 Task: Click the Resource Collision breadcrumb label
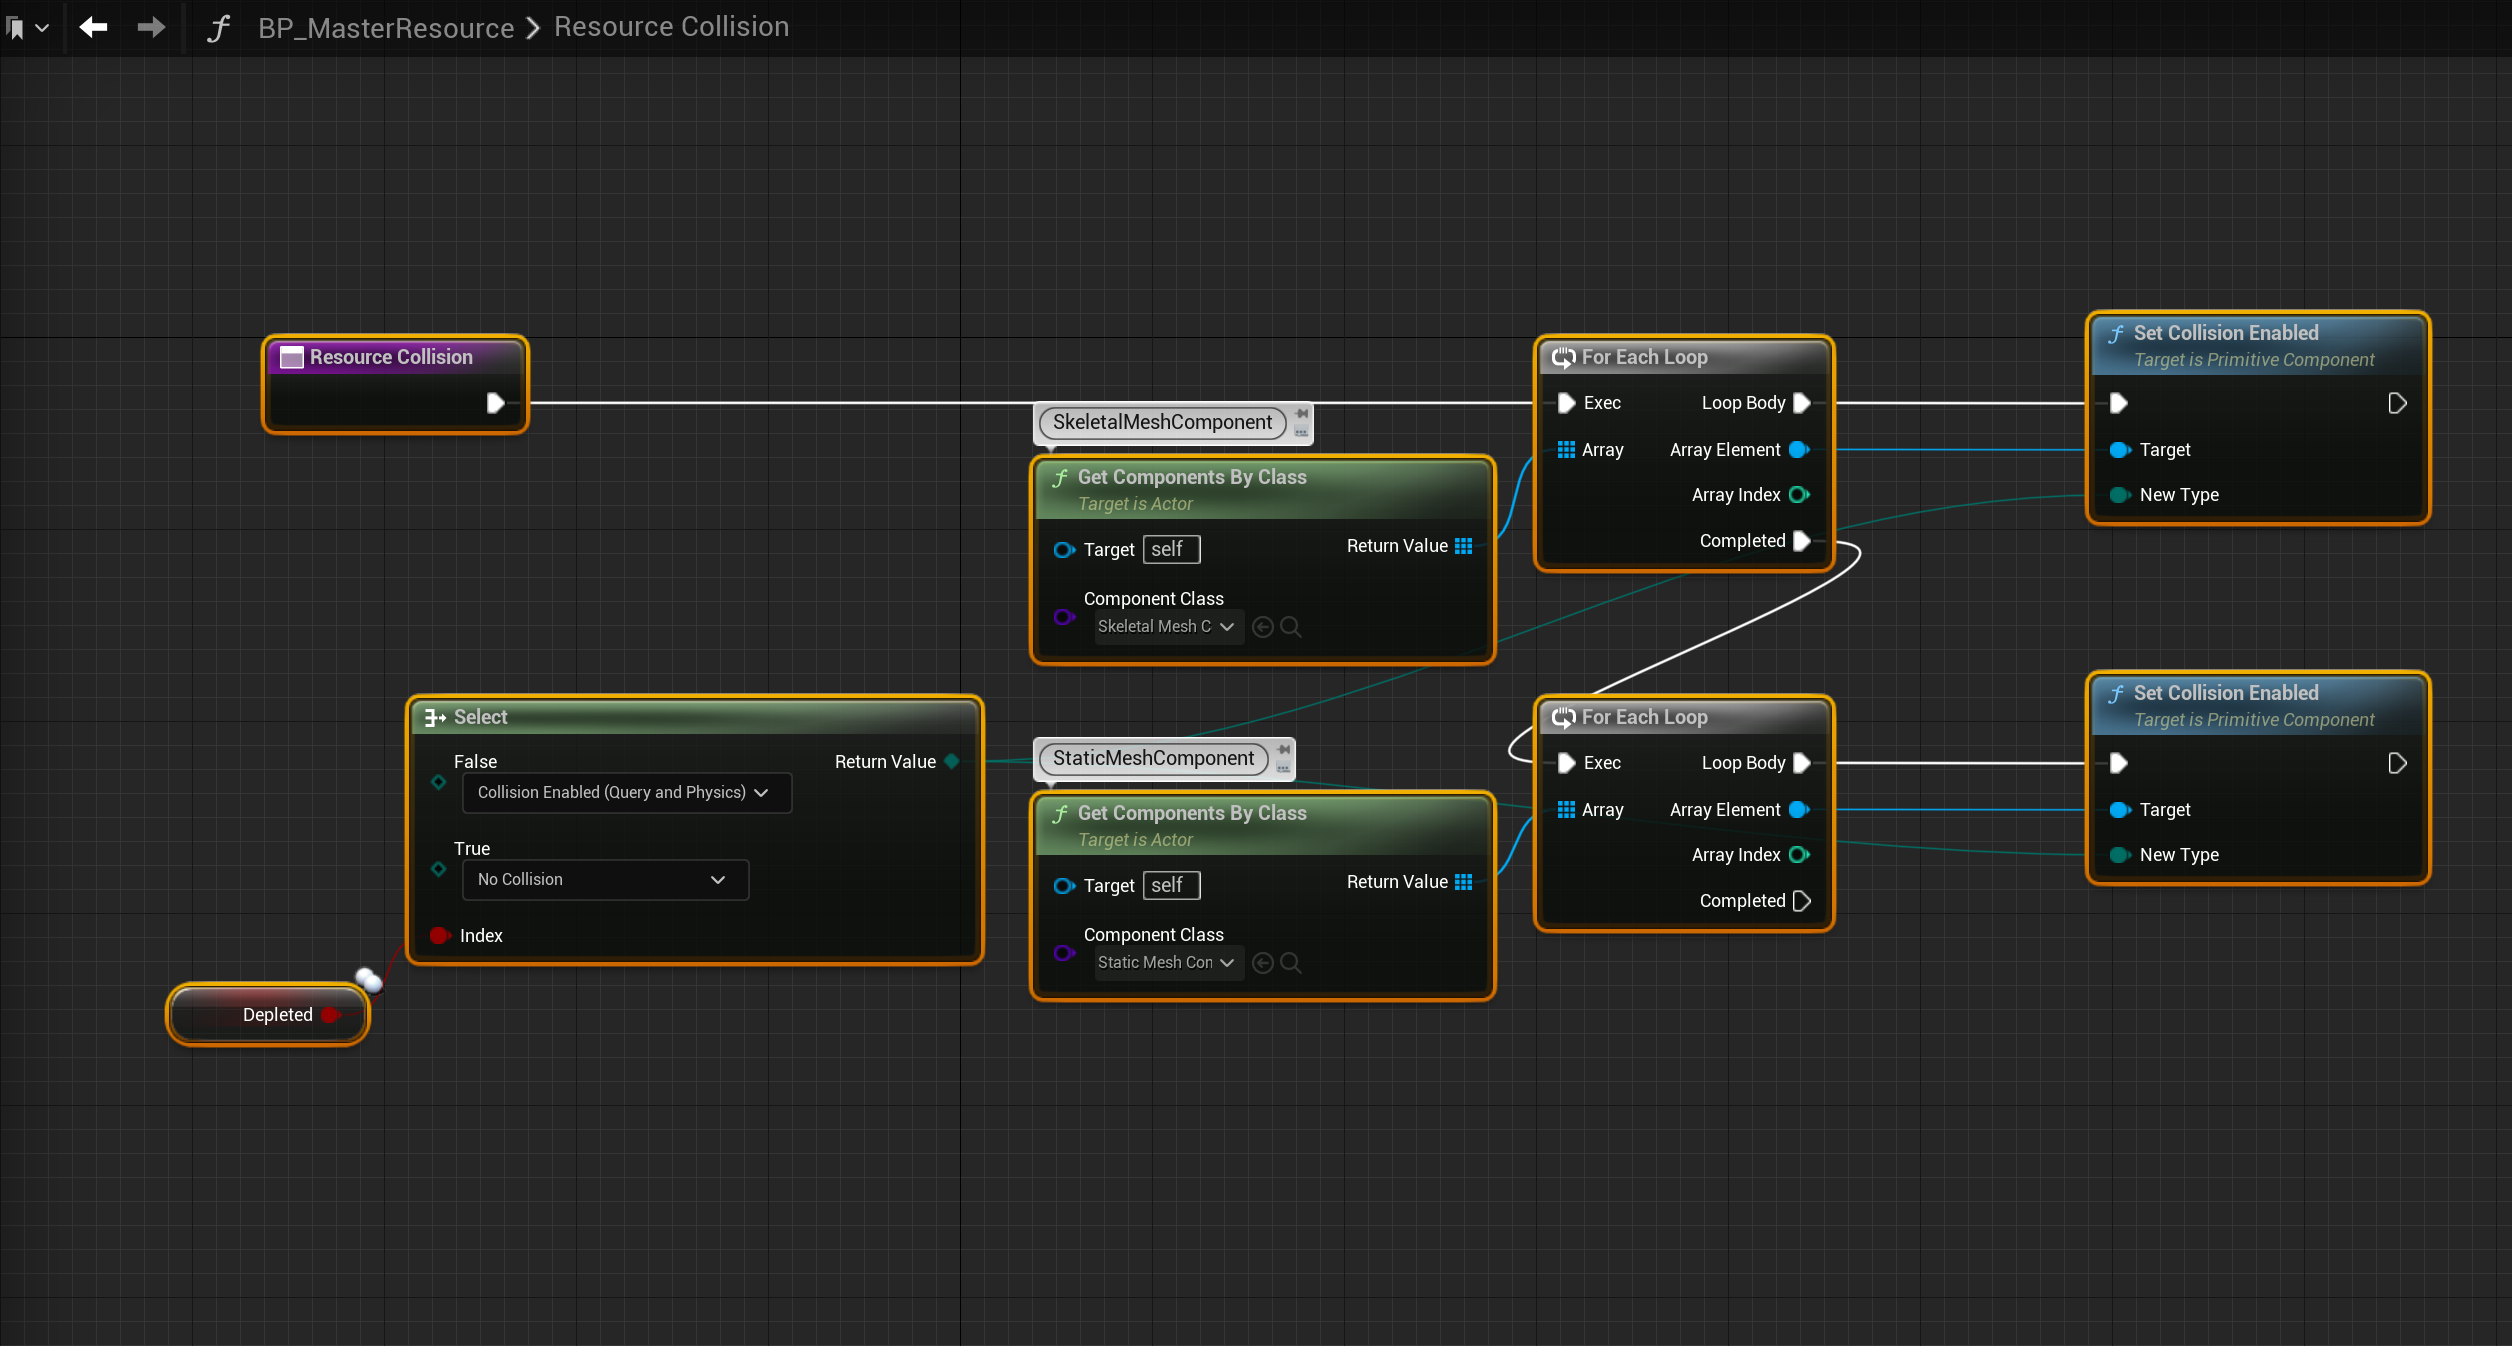pyautogui.click(x=671, y=27)
